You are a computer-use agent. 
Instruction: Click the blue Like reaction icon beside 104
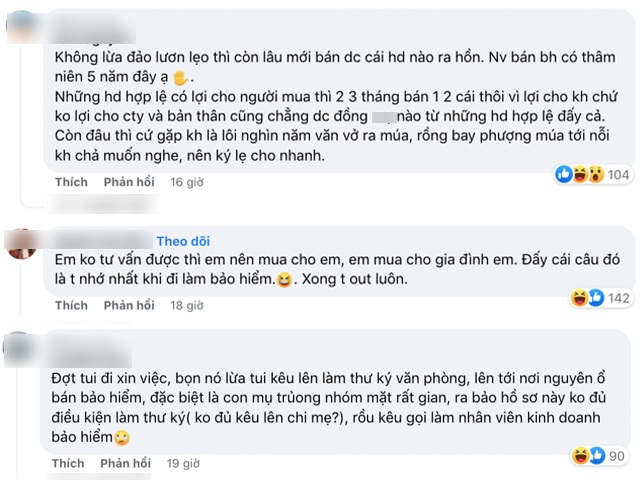tap(564, 175)
